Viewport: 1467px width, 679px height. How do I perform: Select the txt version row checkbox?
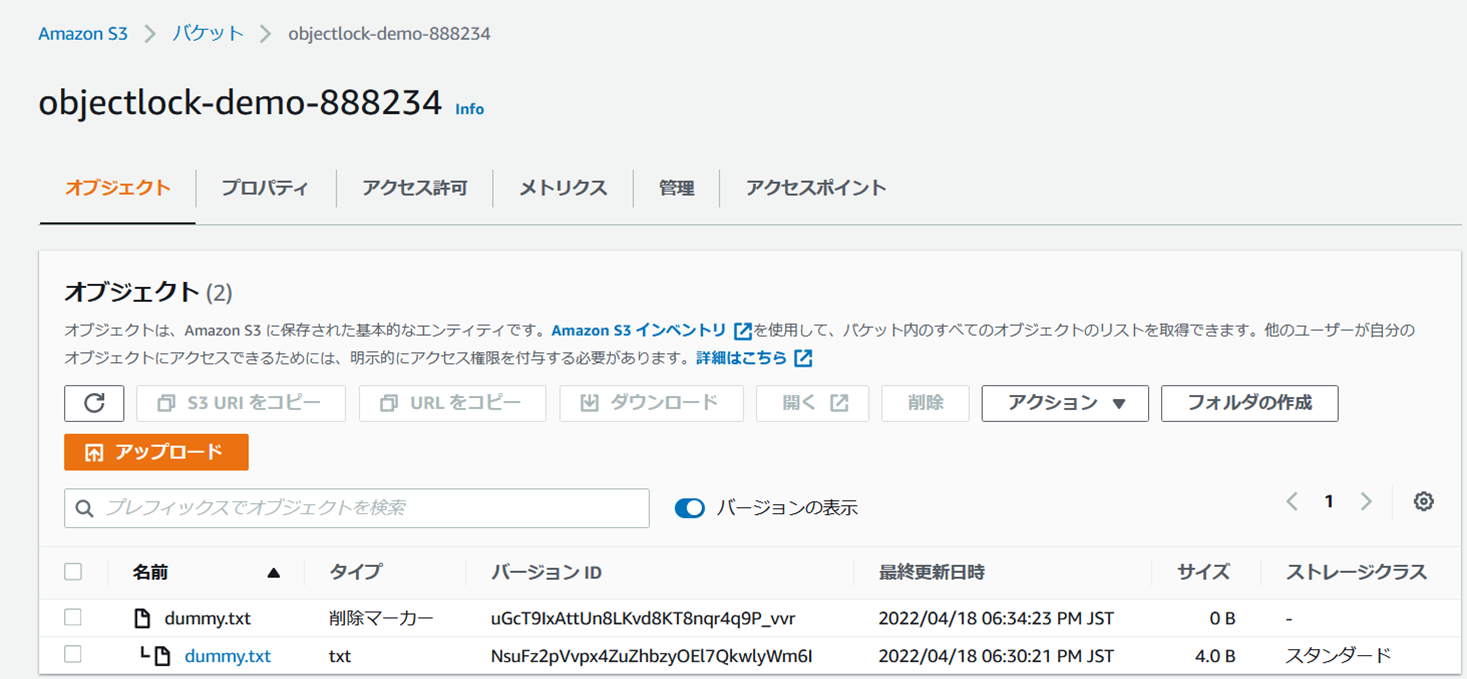click(73, 655)
